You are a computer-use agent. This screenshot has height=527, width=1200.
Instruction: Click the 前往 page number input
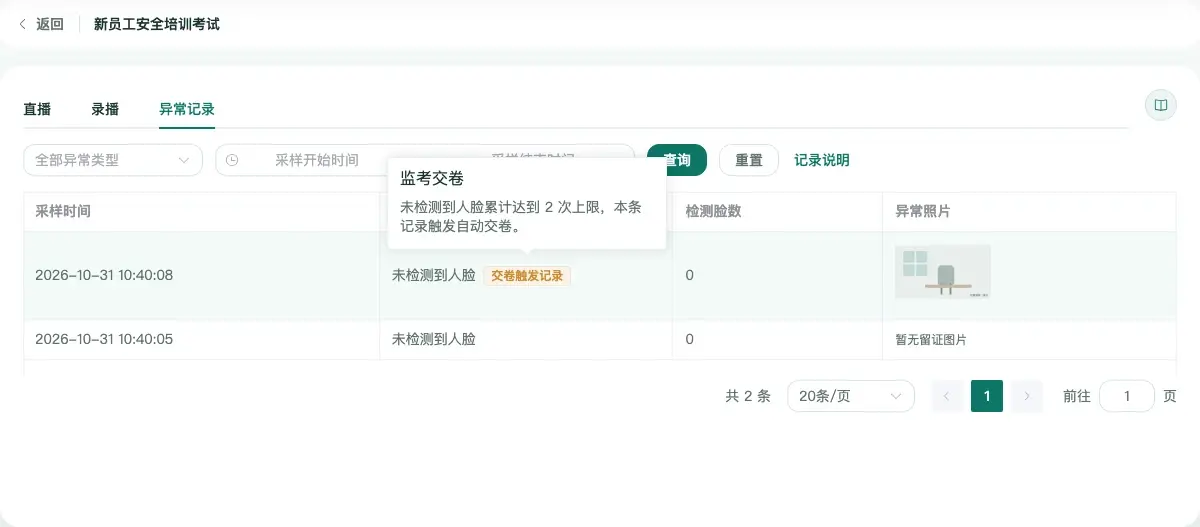click(x=1127, y=396)
